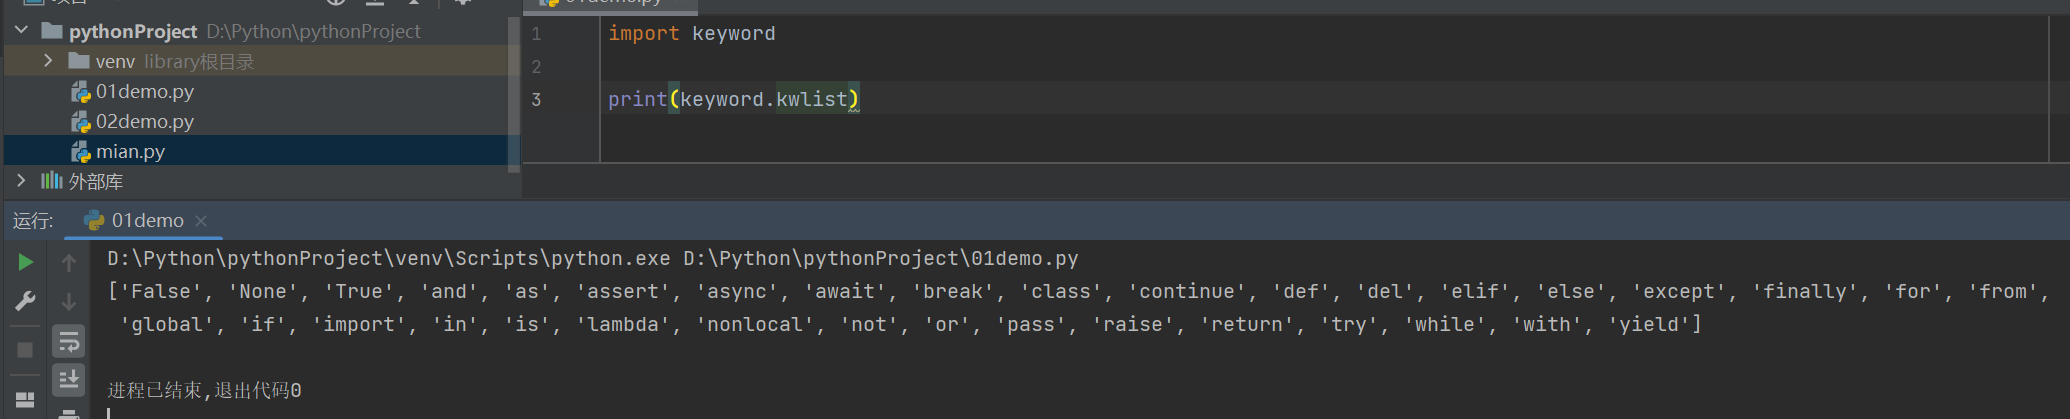Click the down arrow in run toolbar
Viewport: 2070px width, 419px height.
click(69, 301)
